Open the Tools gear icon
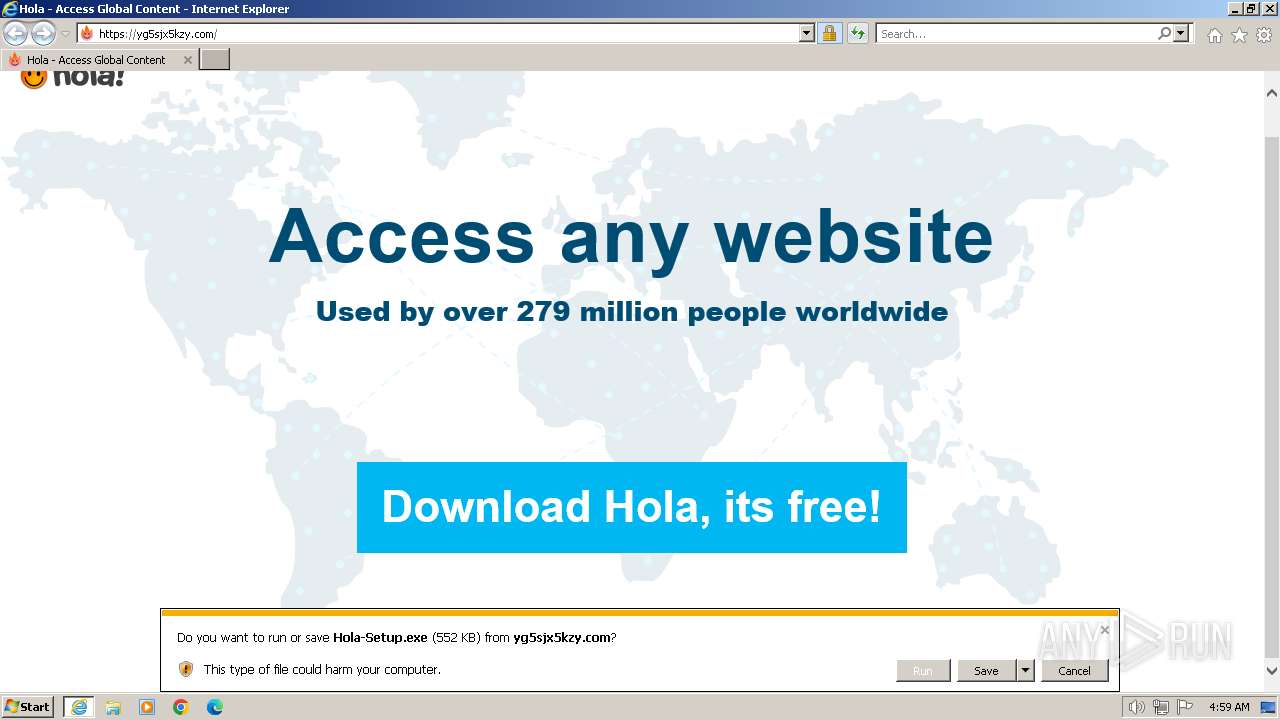 1264,35
